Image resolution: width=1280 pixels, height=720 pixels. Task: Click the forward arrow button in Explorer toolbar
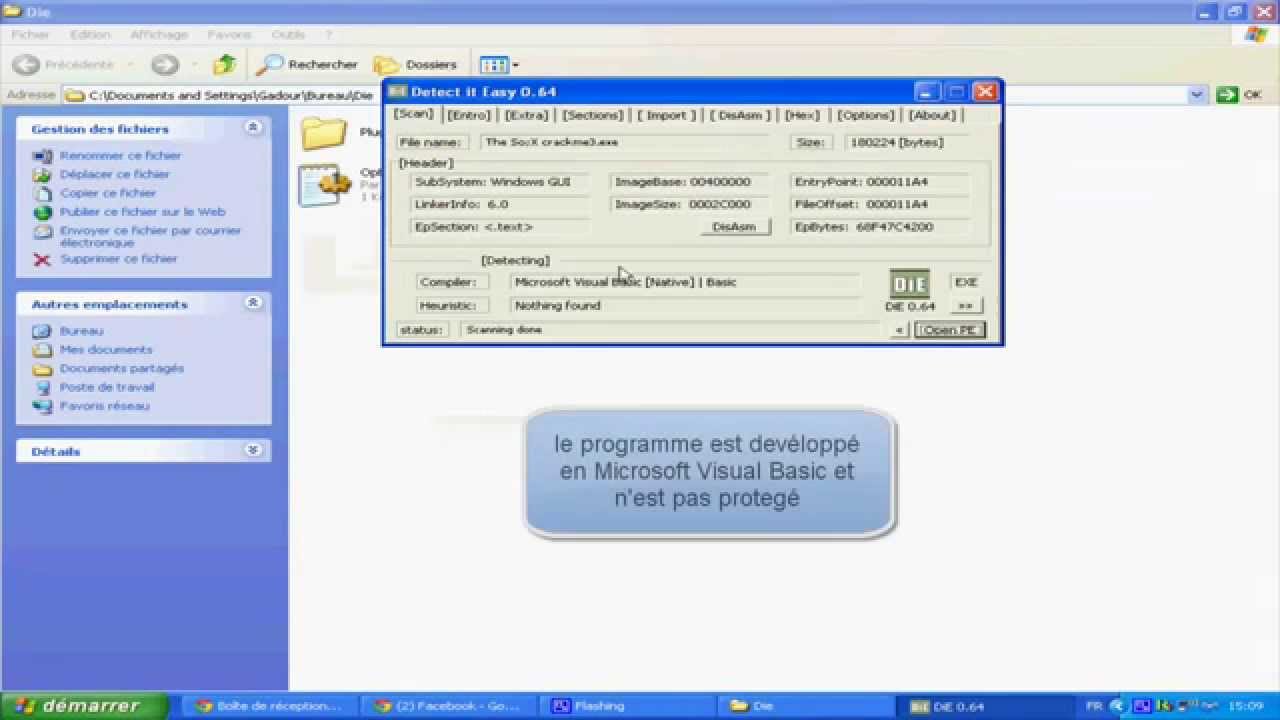(165, 64)
